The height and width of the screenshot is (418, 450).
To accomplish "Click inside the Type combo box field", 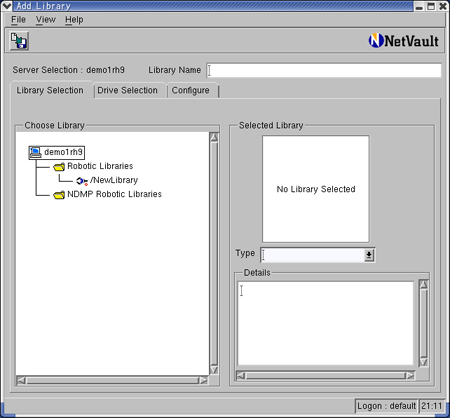I will click(x=313, y=255).
